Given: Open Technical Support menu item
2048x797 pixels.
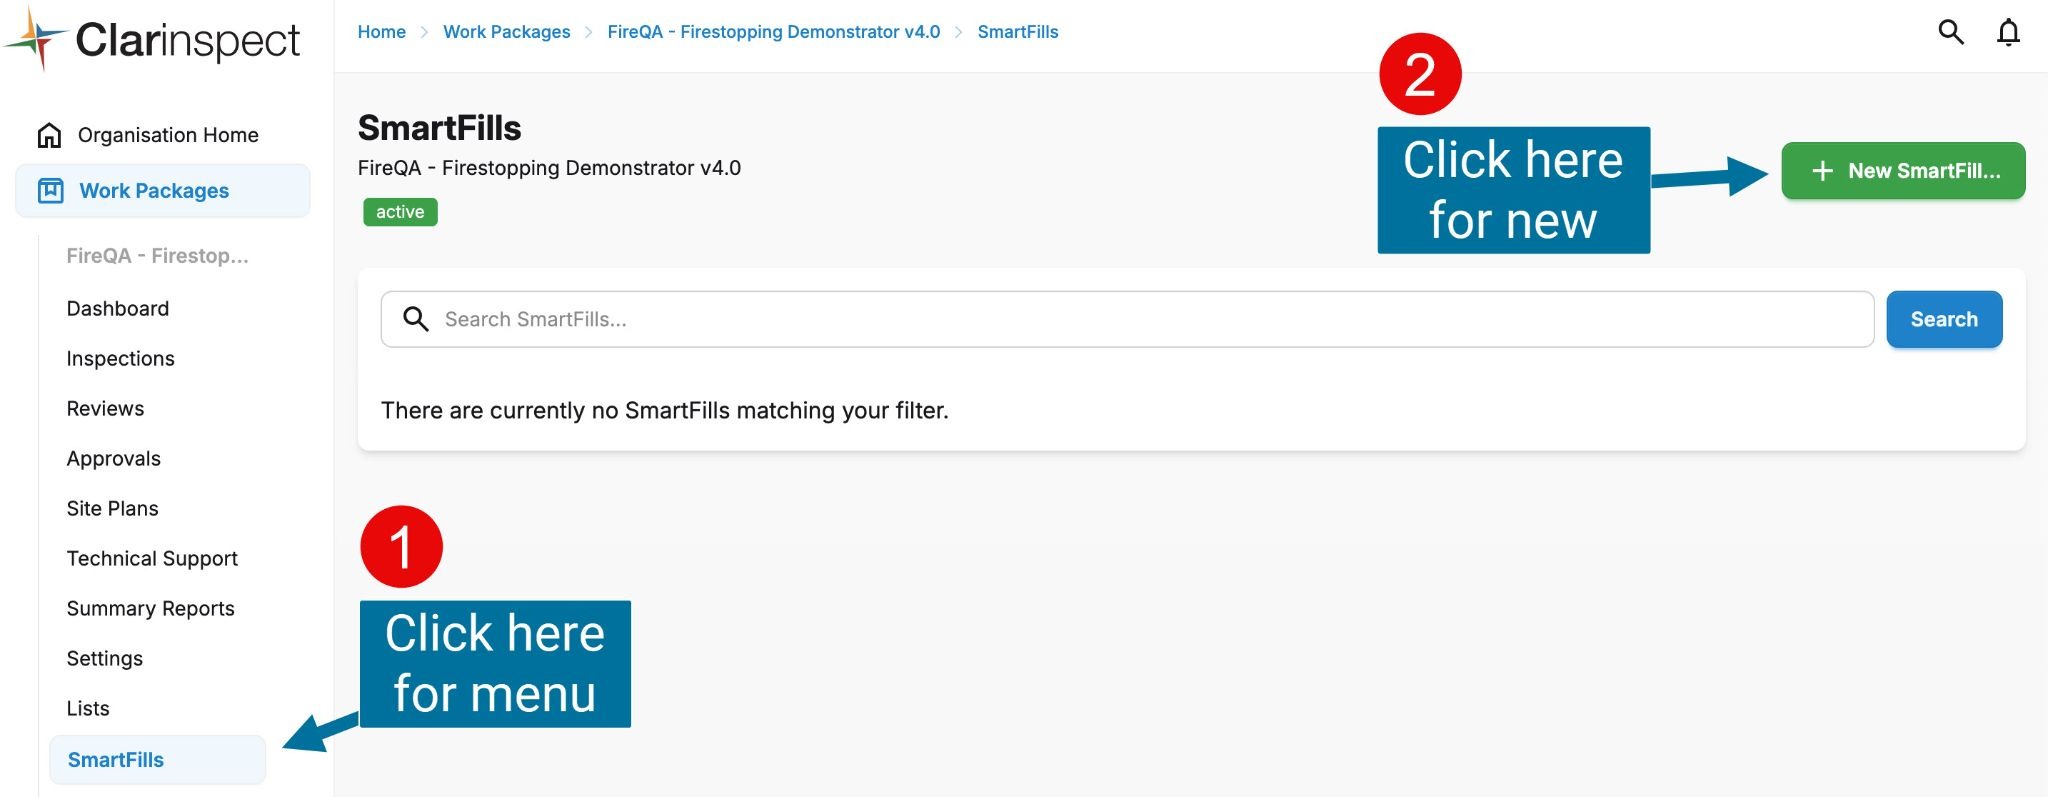Looking at the screenshot, I should 152,559.
